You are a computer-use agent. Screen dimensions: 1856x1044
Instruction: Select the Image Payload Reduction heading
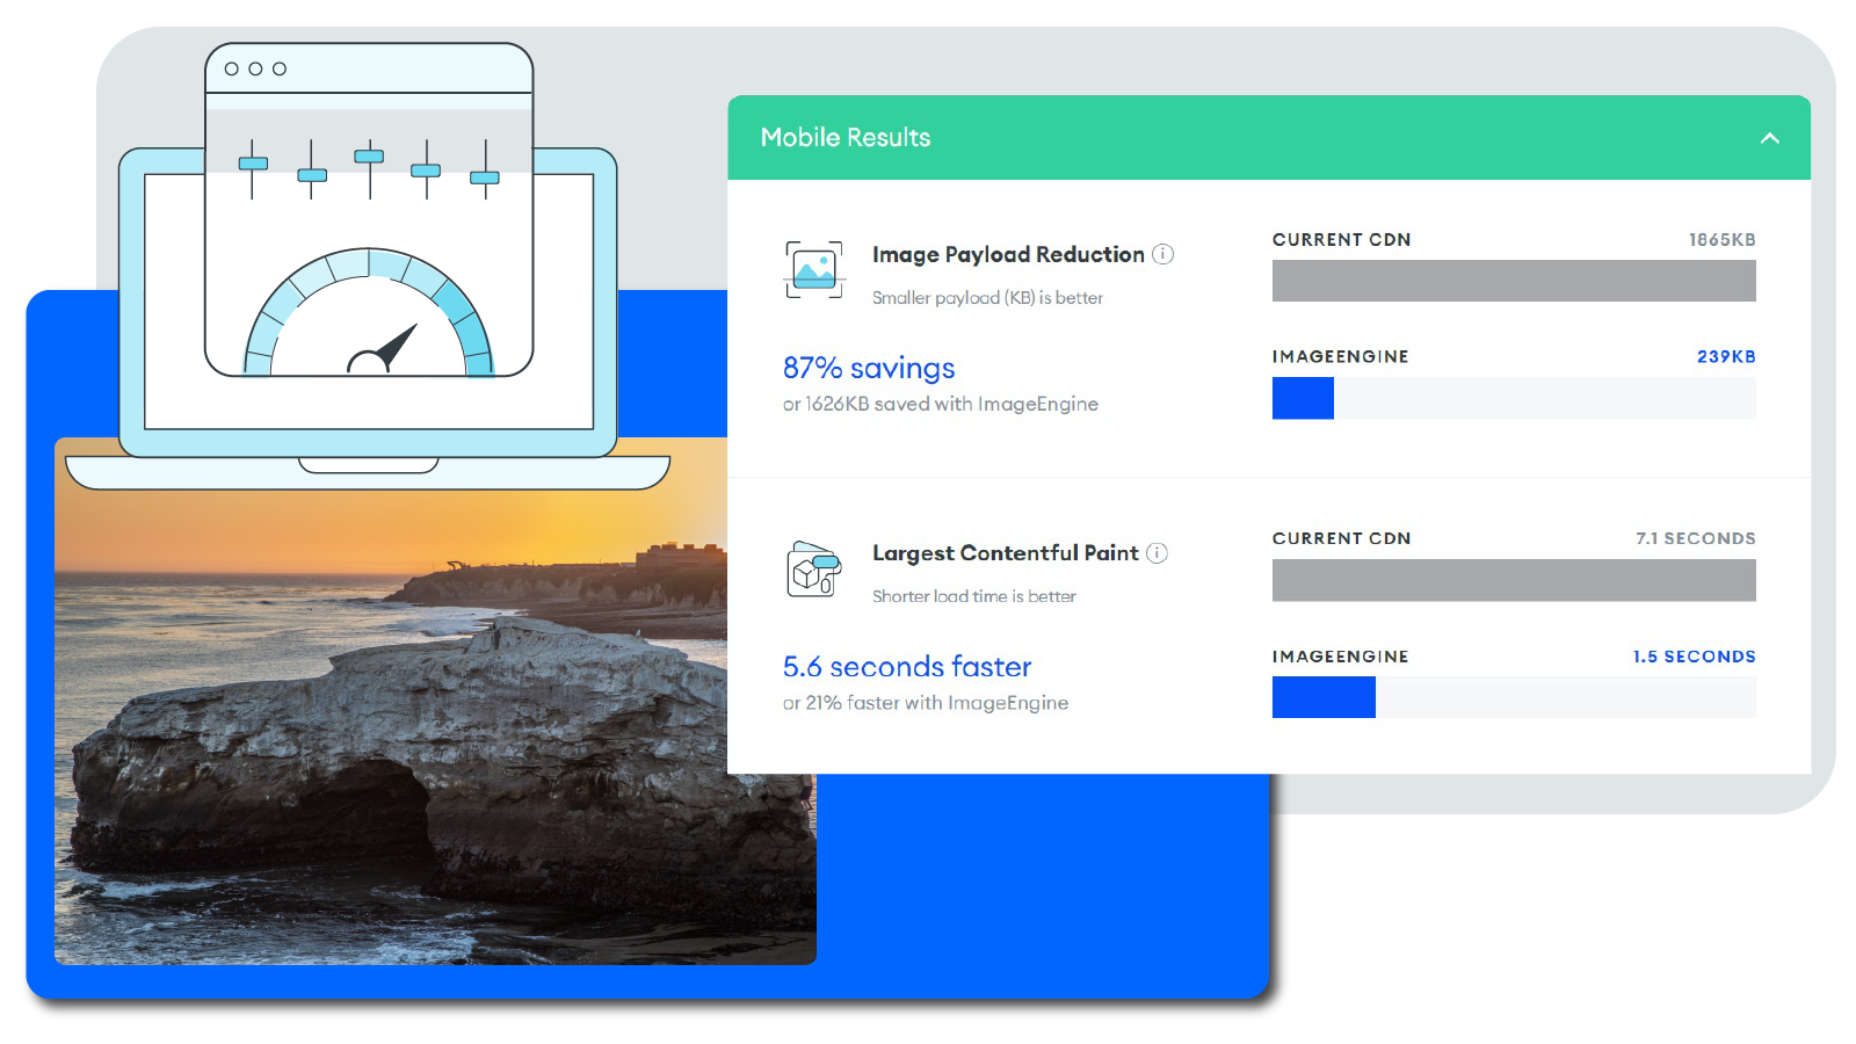(x=1007, y=254)
